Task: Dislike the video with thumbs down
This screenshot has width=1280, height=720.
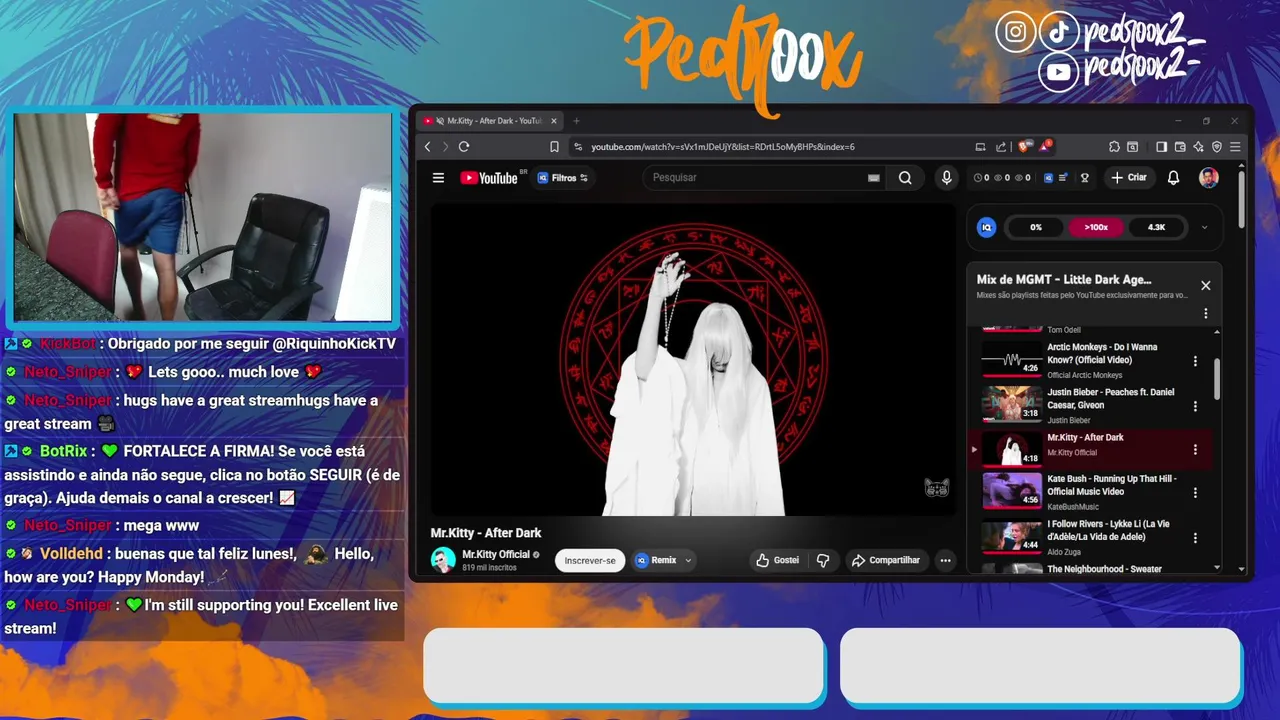Action: tap(823, 560)
